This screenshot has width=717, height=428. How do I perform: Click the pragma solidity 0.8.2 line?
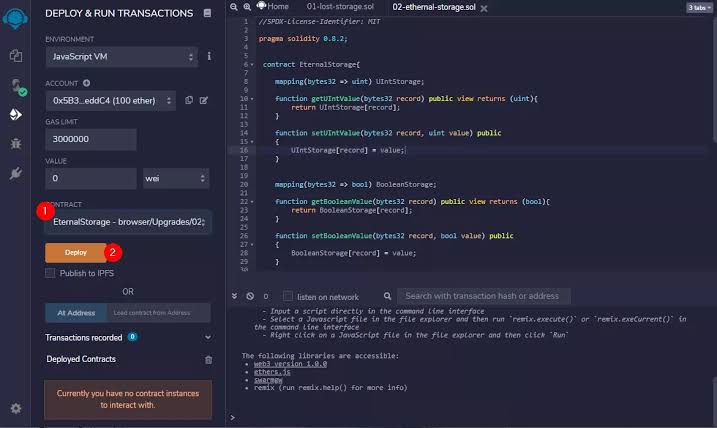click(x=303, y=39)
